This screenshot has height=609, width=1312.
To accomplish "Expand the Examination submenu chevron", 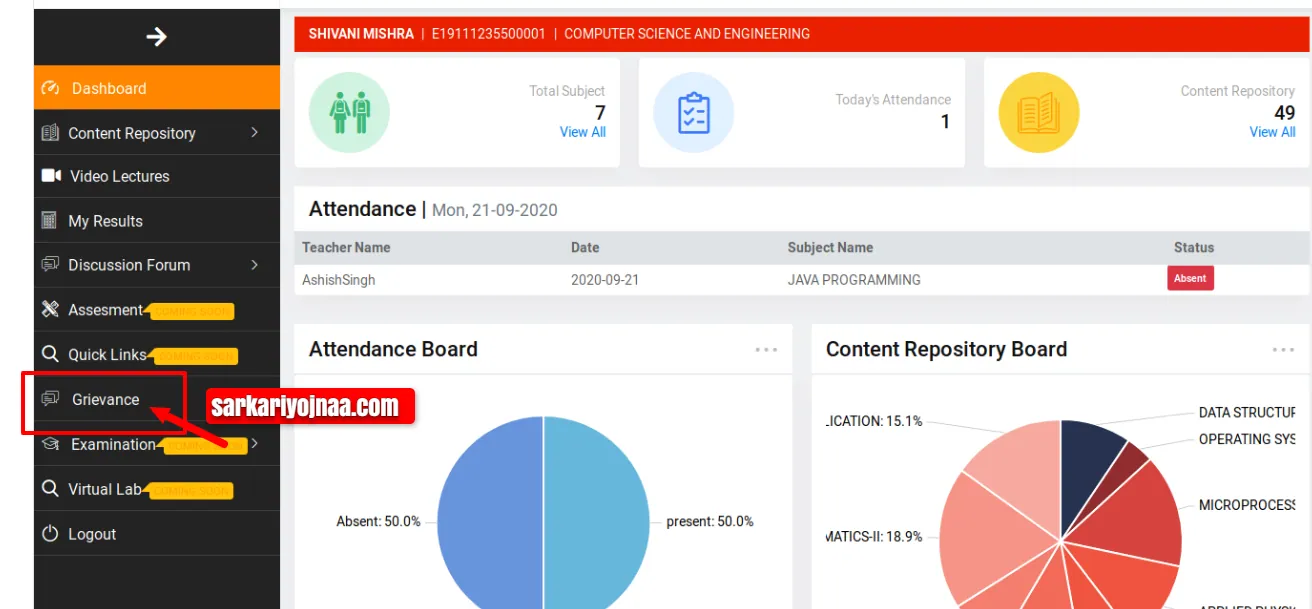I will pyautogui.click(x=255, y=443).
